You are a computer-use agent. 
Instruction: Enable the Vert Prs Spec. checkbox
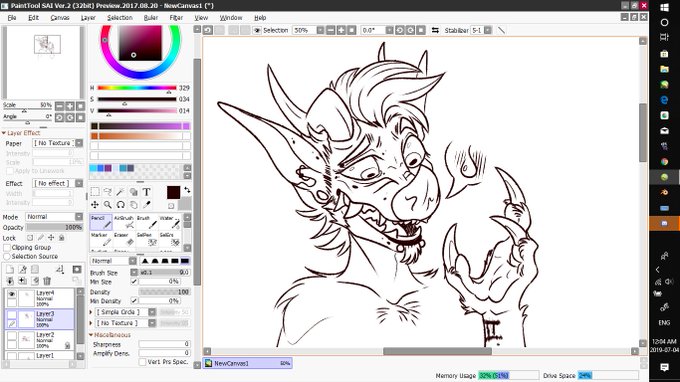point(142,362)
